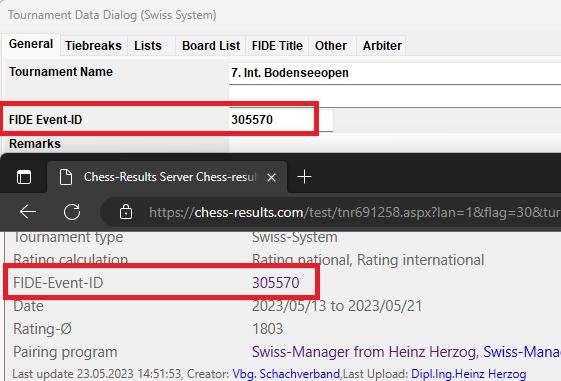Open Dipl.Ing.Heinz Herzog uploader link
Image resolution: width=561 pixels, height=381 pixels.
(x=468, y=374)
